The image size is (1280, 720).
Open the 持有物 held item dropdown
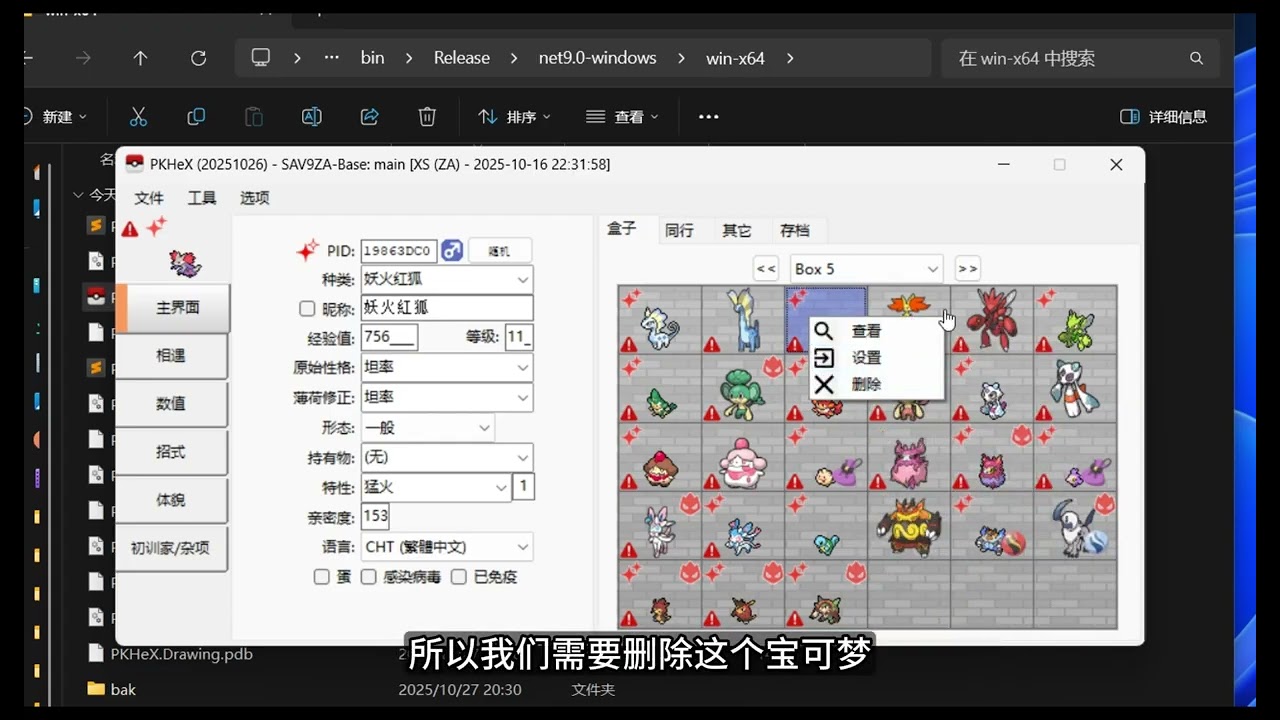point(446,458)
